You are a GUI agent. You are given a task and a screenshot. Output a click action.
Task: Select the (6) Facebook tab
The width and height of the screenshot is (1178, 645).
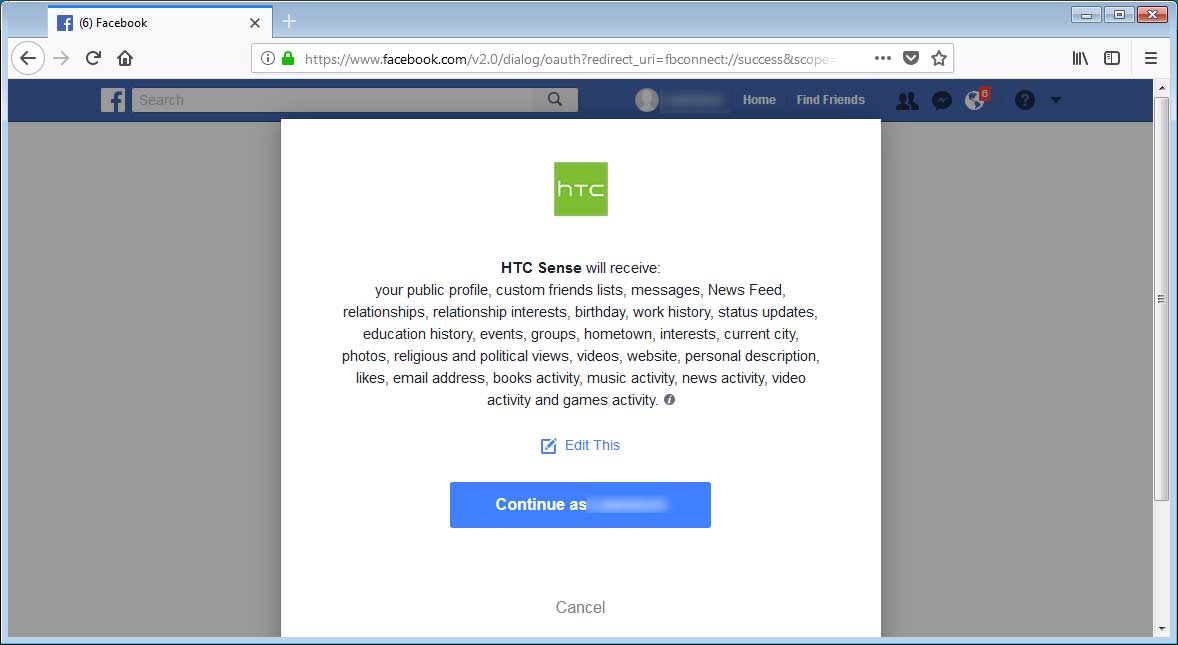pos(159,23)
